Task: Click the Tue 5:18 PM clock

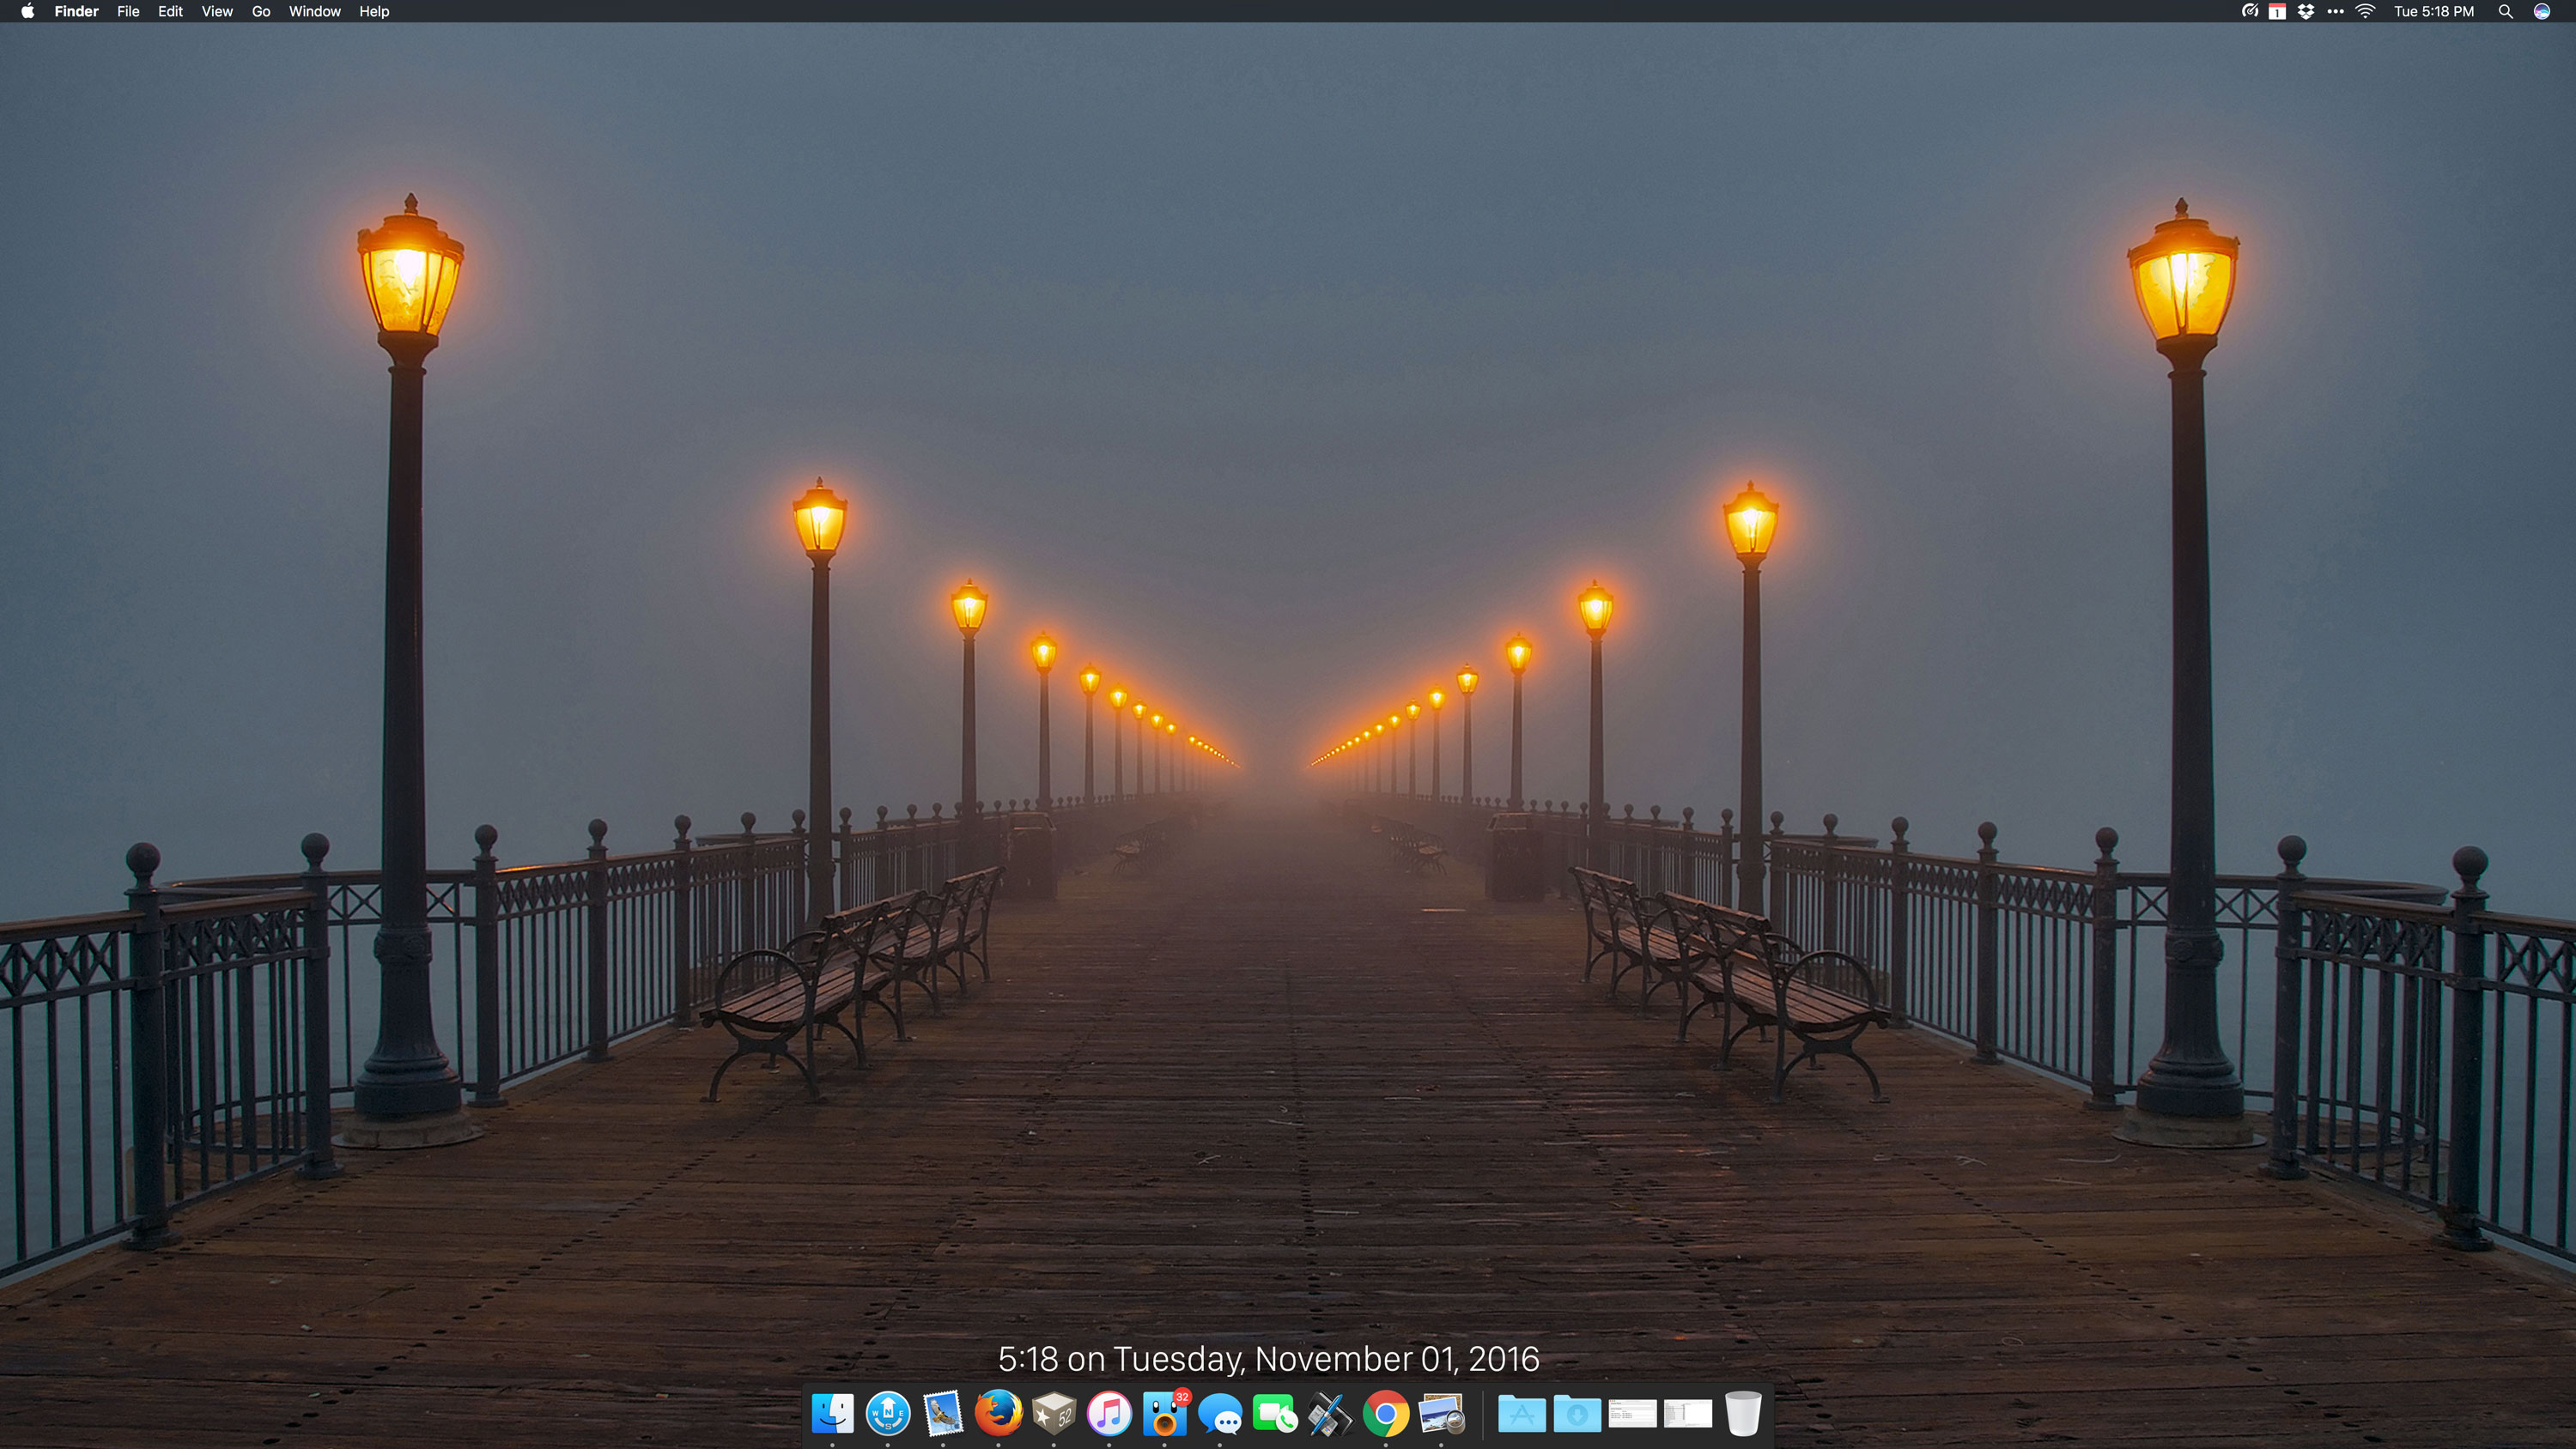Action: click(2433, 12)
